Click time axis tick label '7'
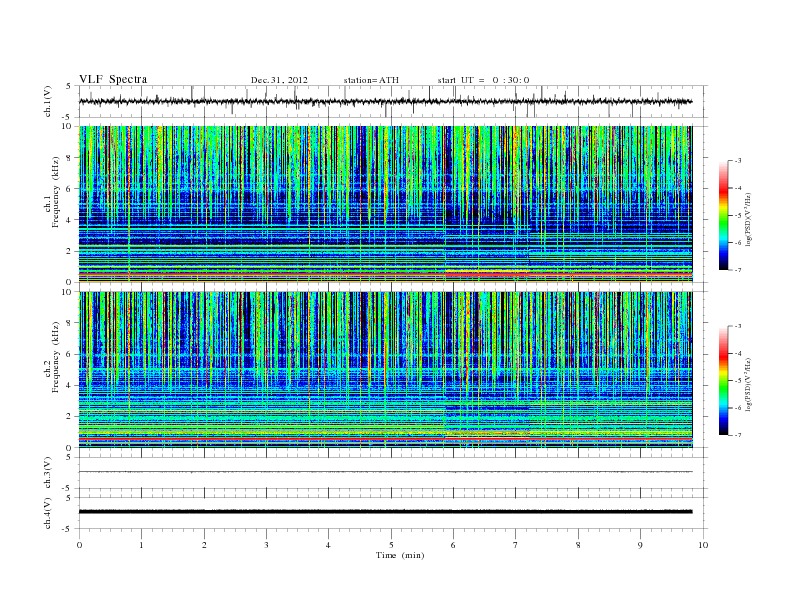 pos(516,545)
